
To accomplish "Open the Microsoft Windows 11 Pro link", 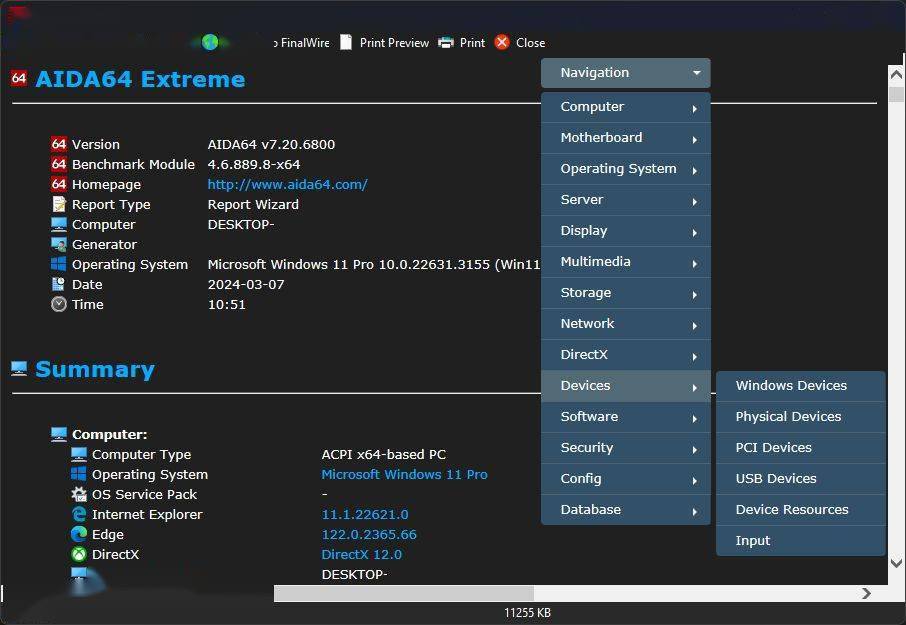I will coord(404,474).
